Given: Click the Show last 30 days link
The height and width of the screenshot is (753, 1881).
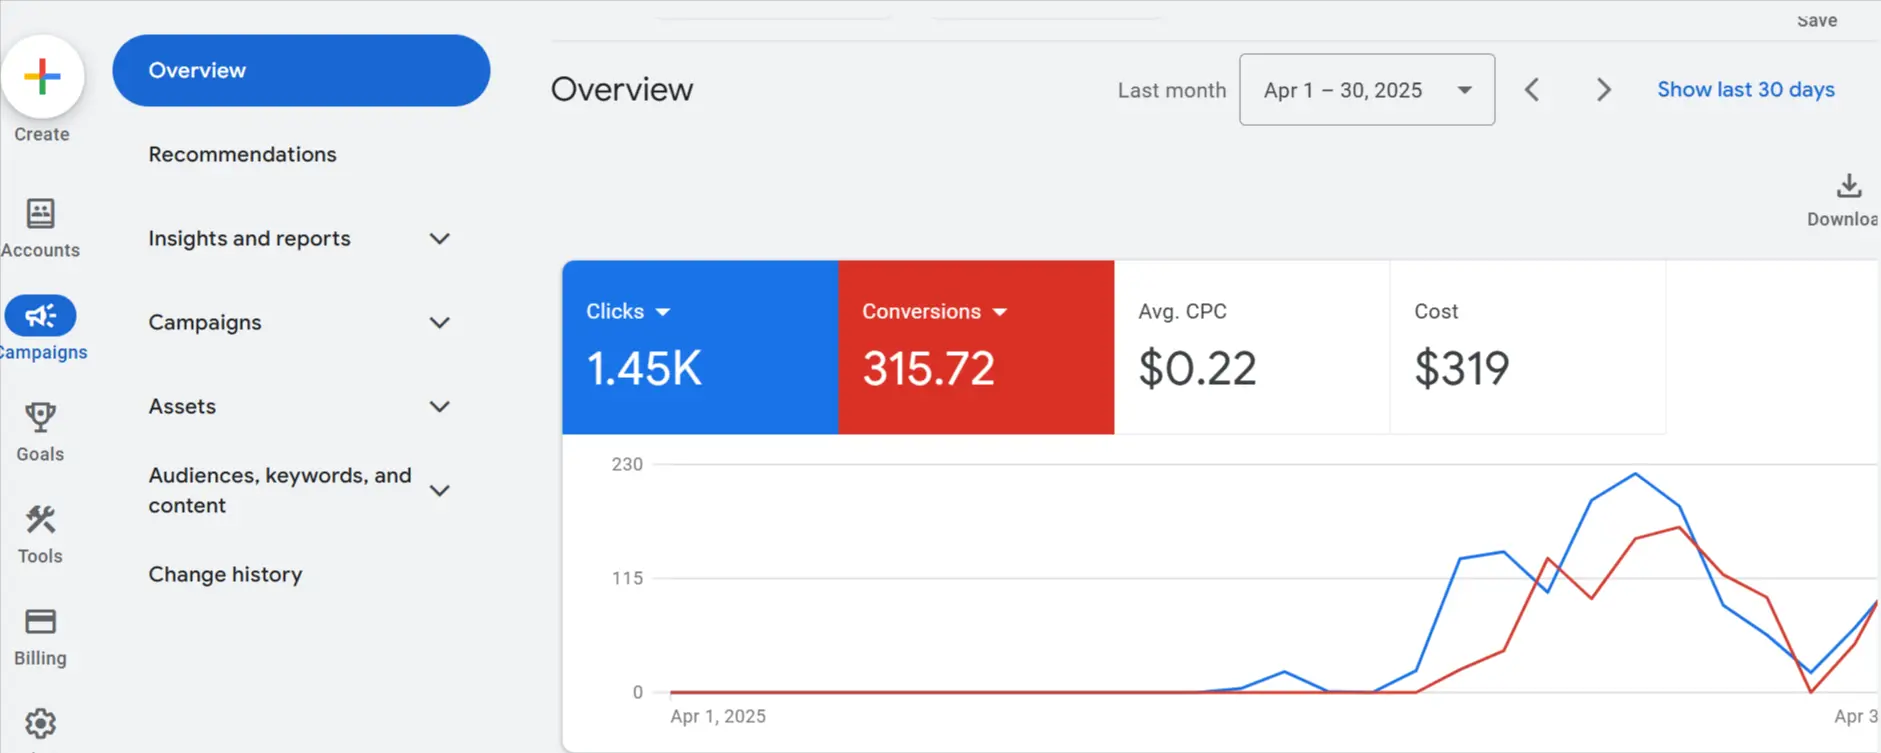Looking at the screenshot, I should coord(1745,90).
